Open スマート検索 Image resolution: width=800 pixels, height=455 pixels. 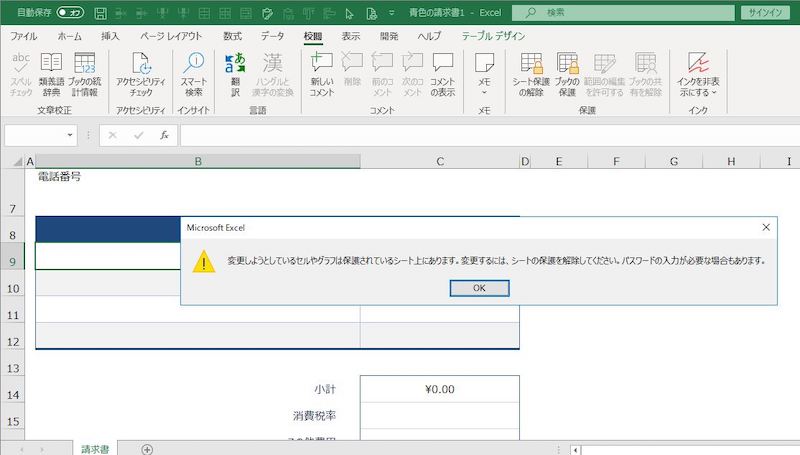tap(194, 74)
